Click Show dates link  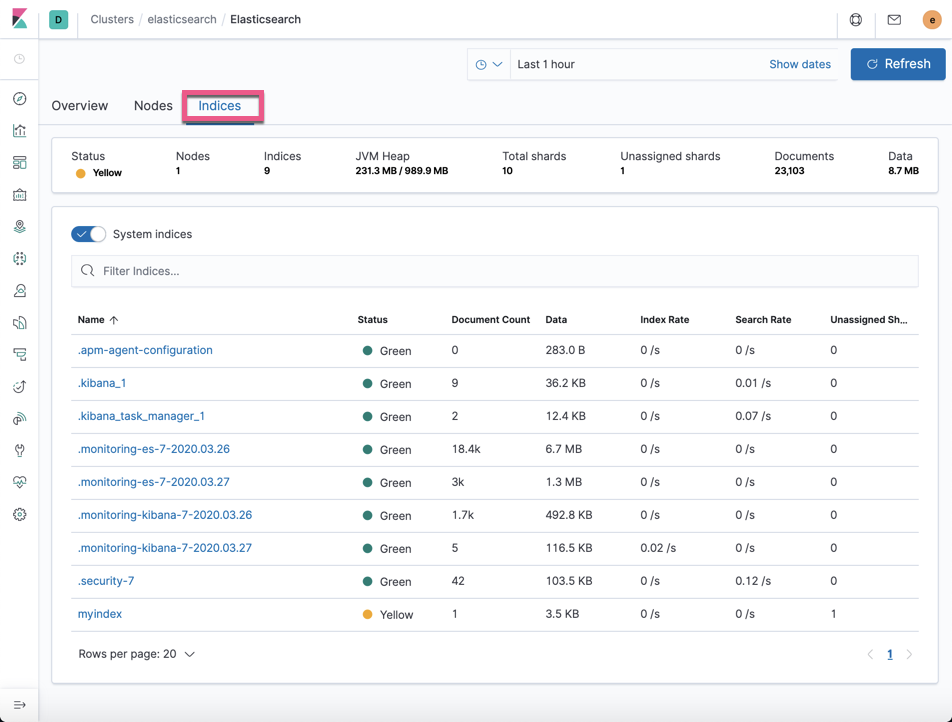pos(800,64)
